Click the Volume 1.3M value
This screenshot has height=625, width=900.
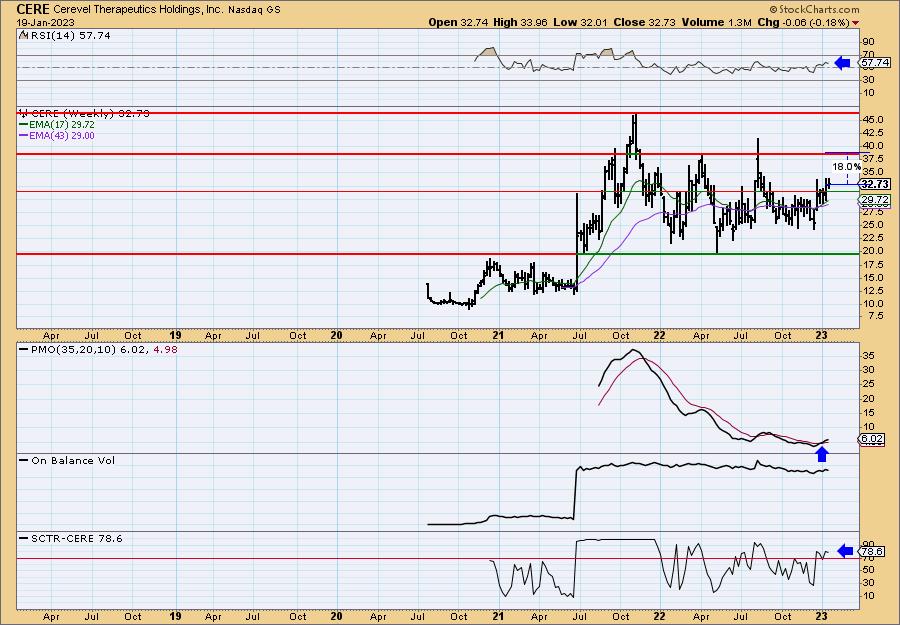[x=716, y=22]
